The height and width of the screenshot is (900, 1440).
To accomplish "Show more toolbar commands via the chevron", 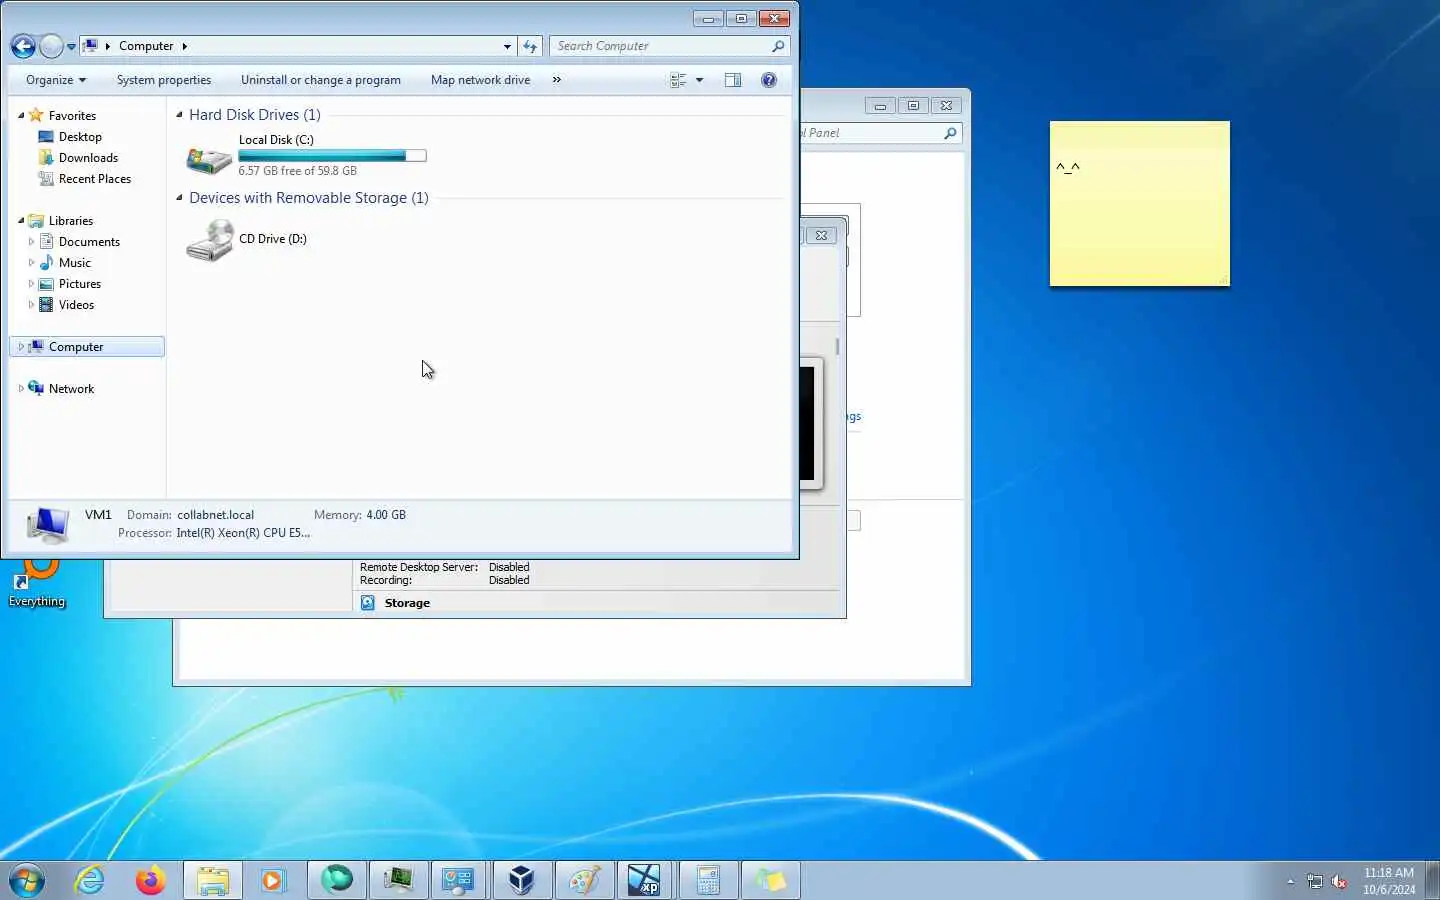I will point(557,80).
